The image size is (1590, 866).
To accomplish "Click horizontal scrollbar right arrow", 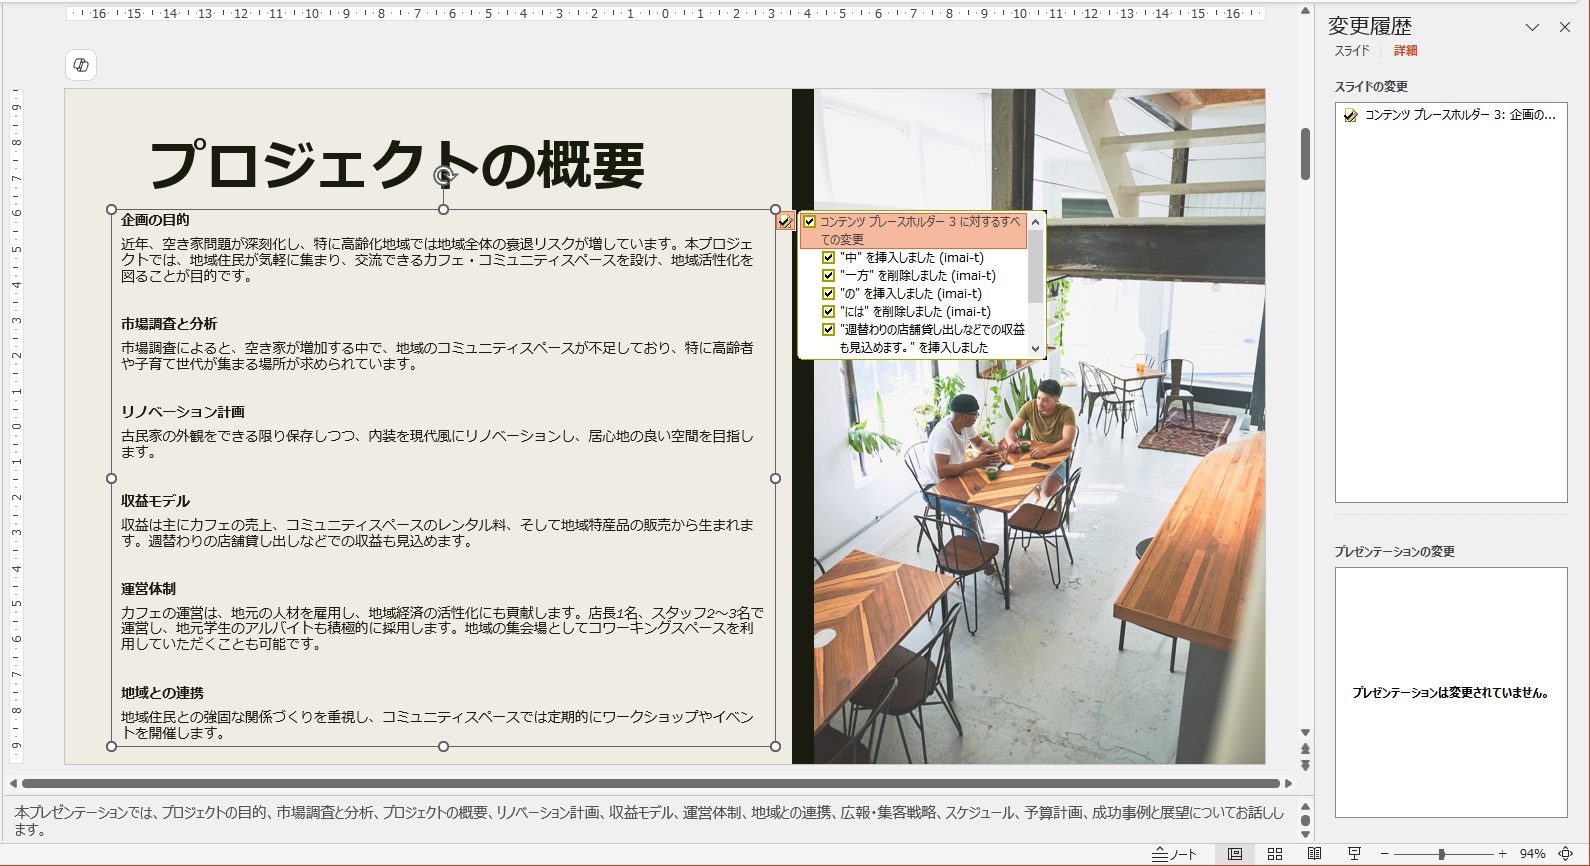I will click(x=1289, y=783).
